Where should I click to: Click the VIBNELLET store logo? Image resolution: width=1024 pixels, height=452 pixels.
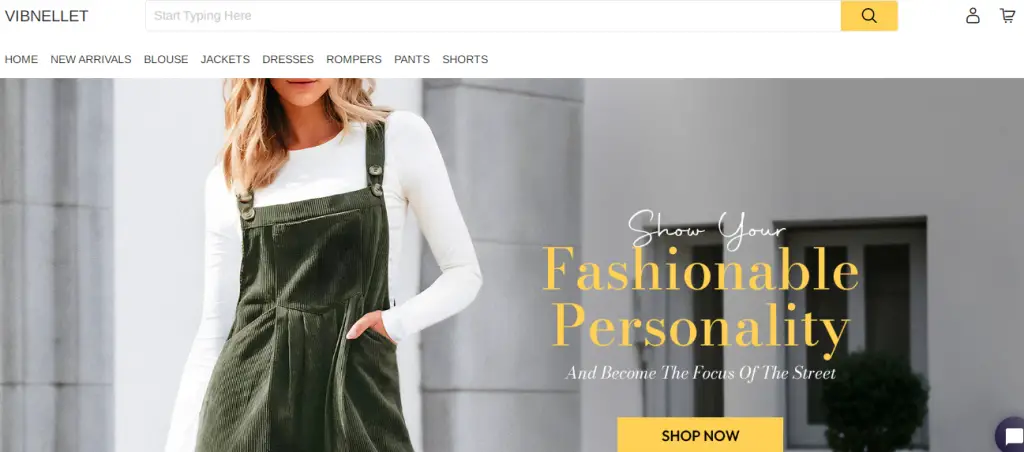tap(46, 16)
